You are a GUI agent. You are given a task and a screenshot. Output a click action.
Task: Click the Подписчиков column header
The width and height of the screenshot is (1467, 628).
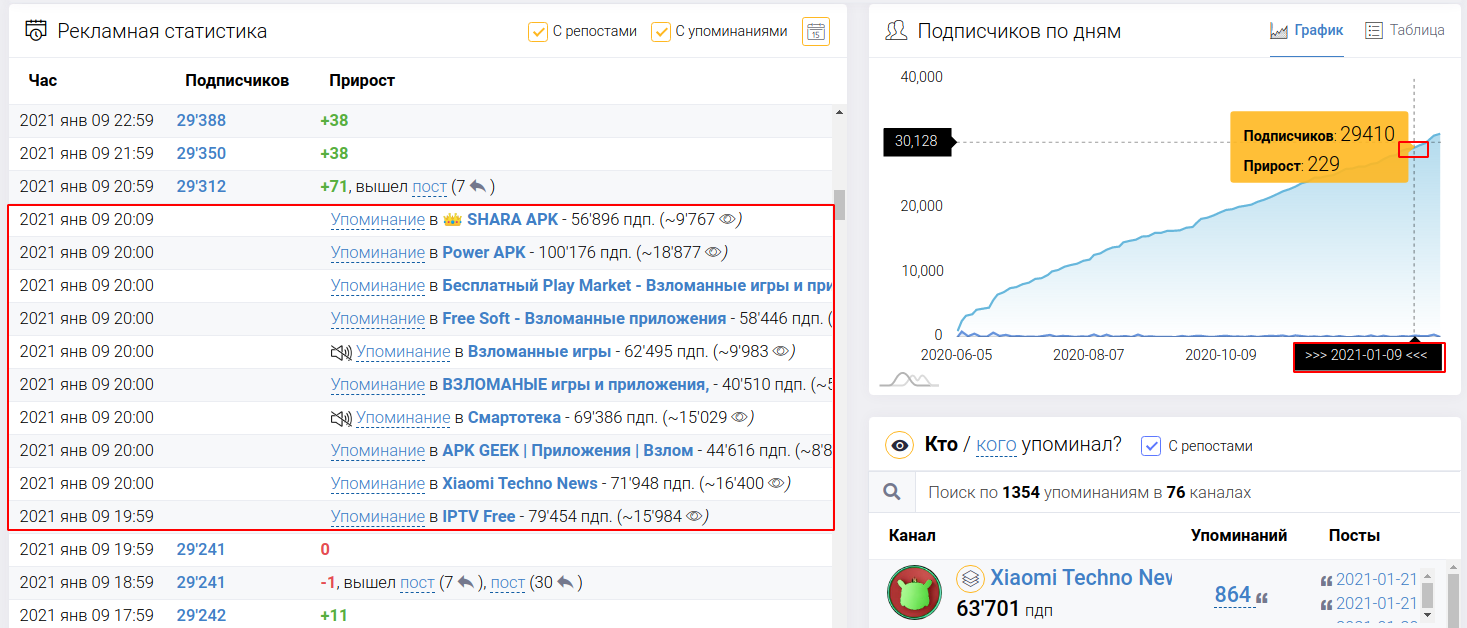coord(237,80)
